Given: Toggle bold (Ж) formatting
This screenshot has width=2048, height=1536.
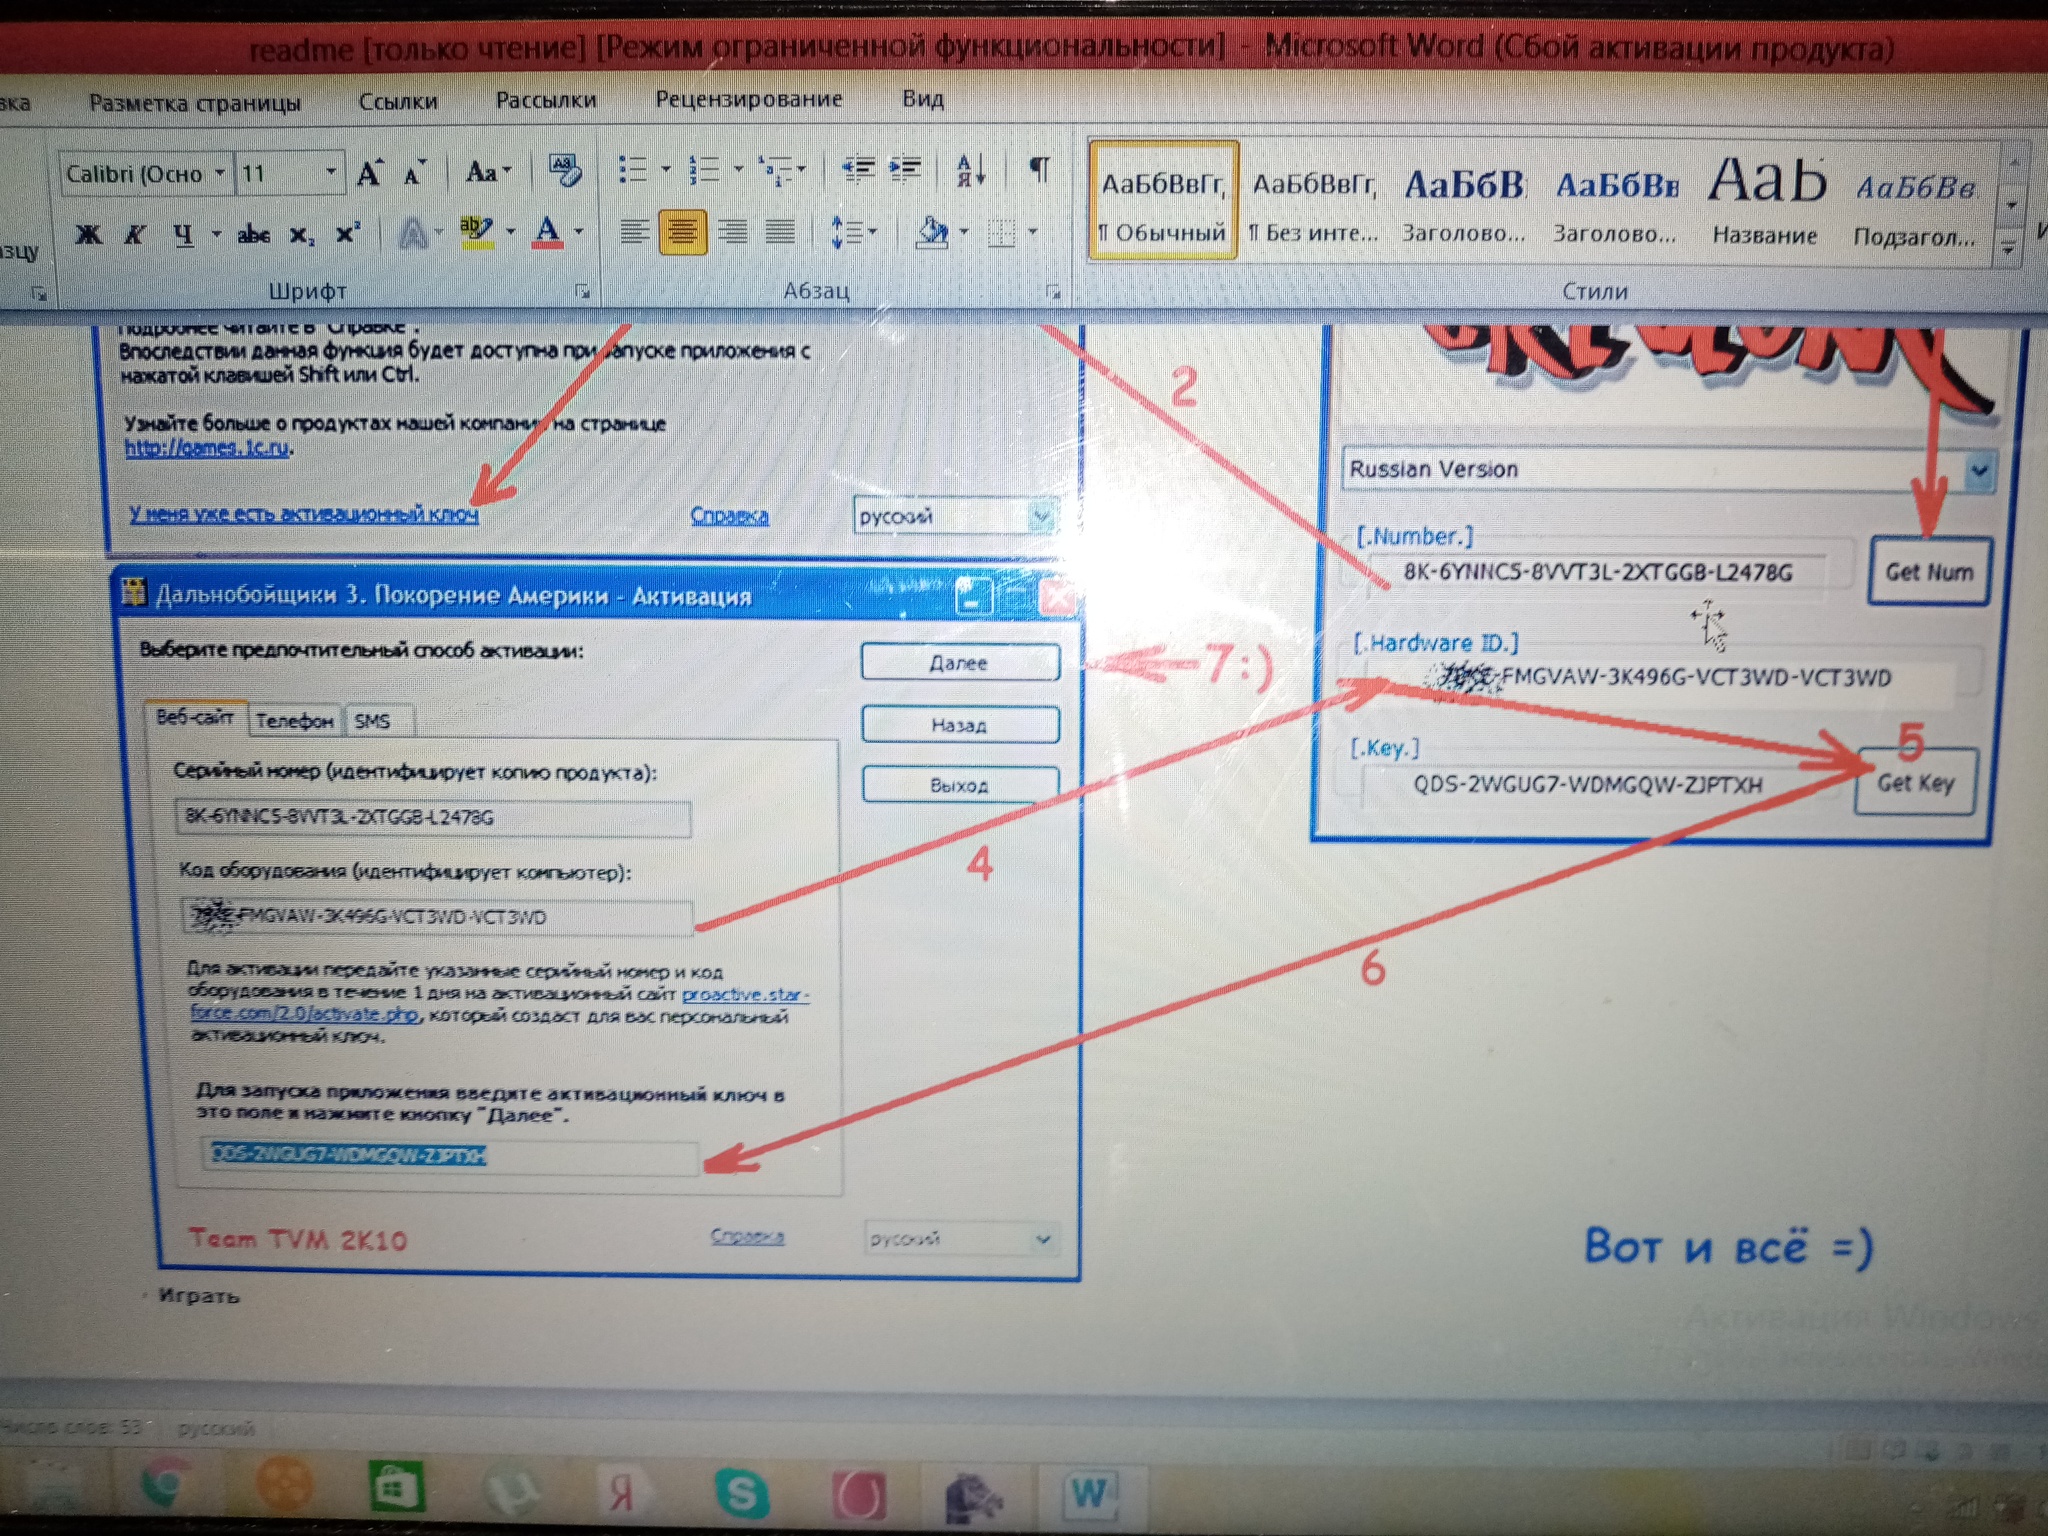Looking at the screenshot, I should (x=89, y=235).
